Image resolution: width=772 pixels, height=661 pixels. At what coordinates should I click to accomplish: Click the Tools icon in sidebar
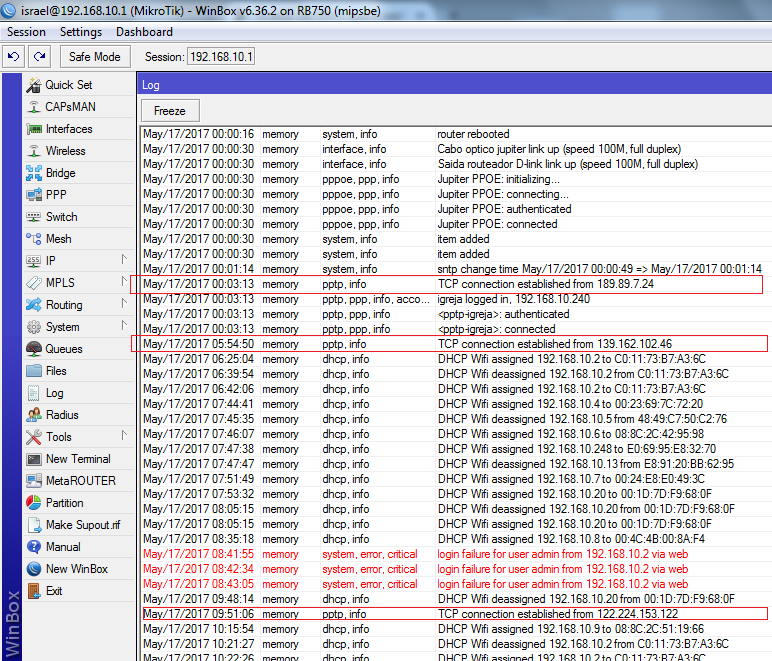pos(34,437)
